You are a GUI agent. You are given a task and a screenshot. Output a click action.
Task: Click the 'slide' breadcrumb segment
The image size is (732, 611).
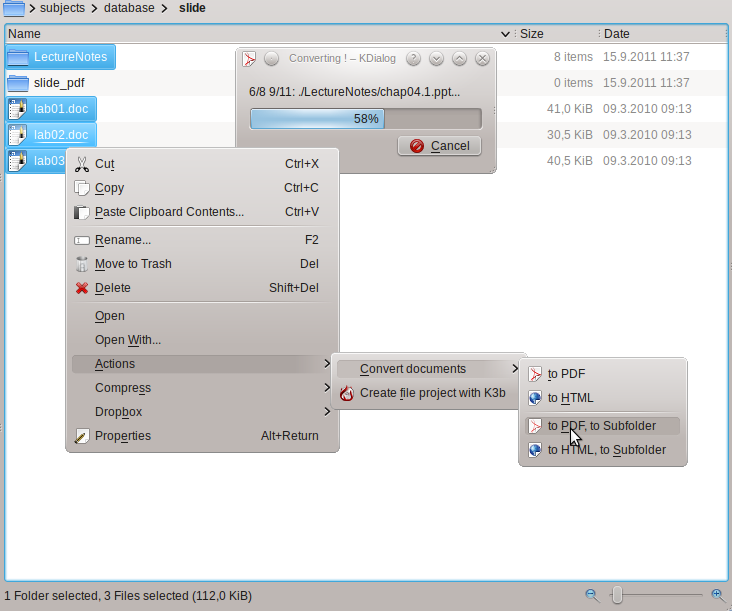(192, 8)
